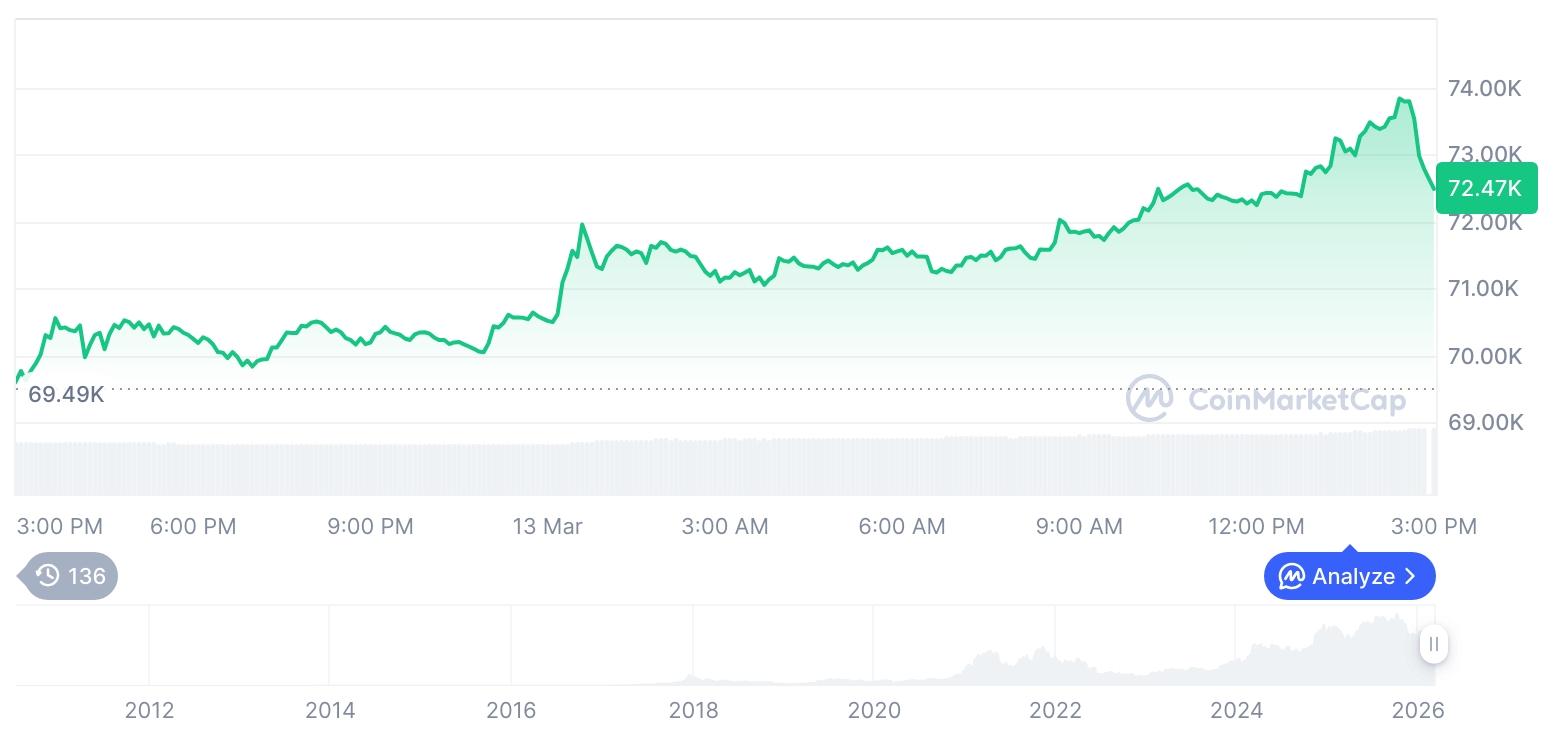This screenshot has height=732, width=1566.
Task: Click the history clock icon beside 136
Action: coord(47,575)
